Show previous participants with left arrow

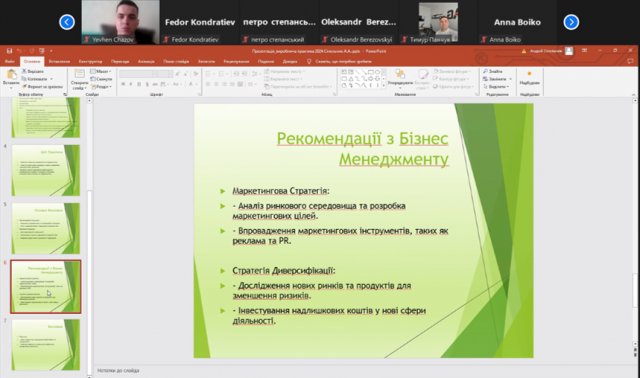[67, 22]
